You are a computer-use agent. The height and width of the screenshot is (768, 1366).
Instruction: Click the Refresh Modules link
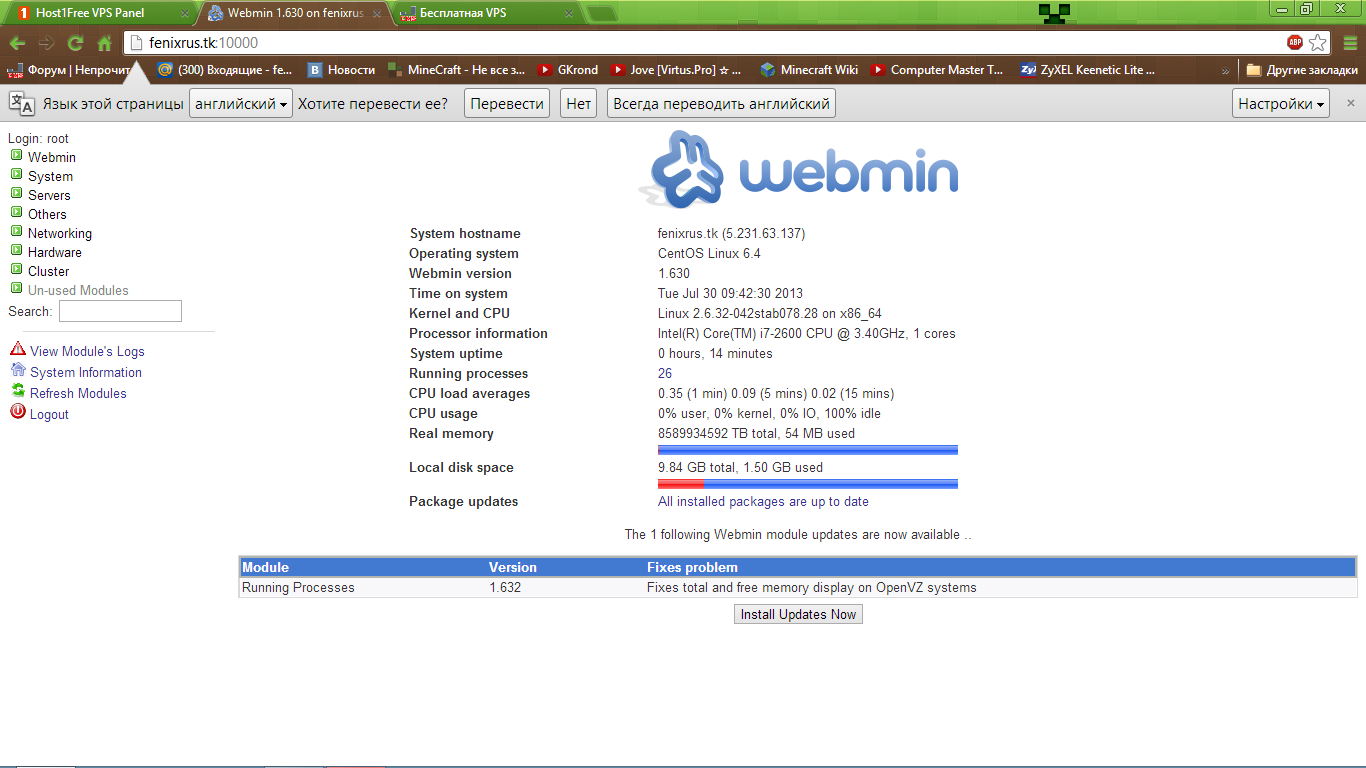click(78, 393)
